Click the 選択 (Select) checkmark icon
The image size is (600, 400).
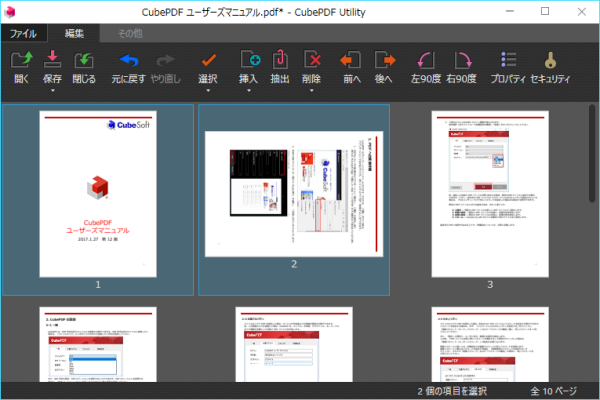(209, 60)
